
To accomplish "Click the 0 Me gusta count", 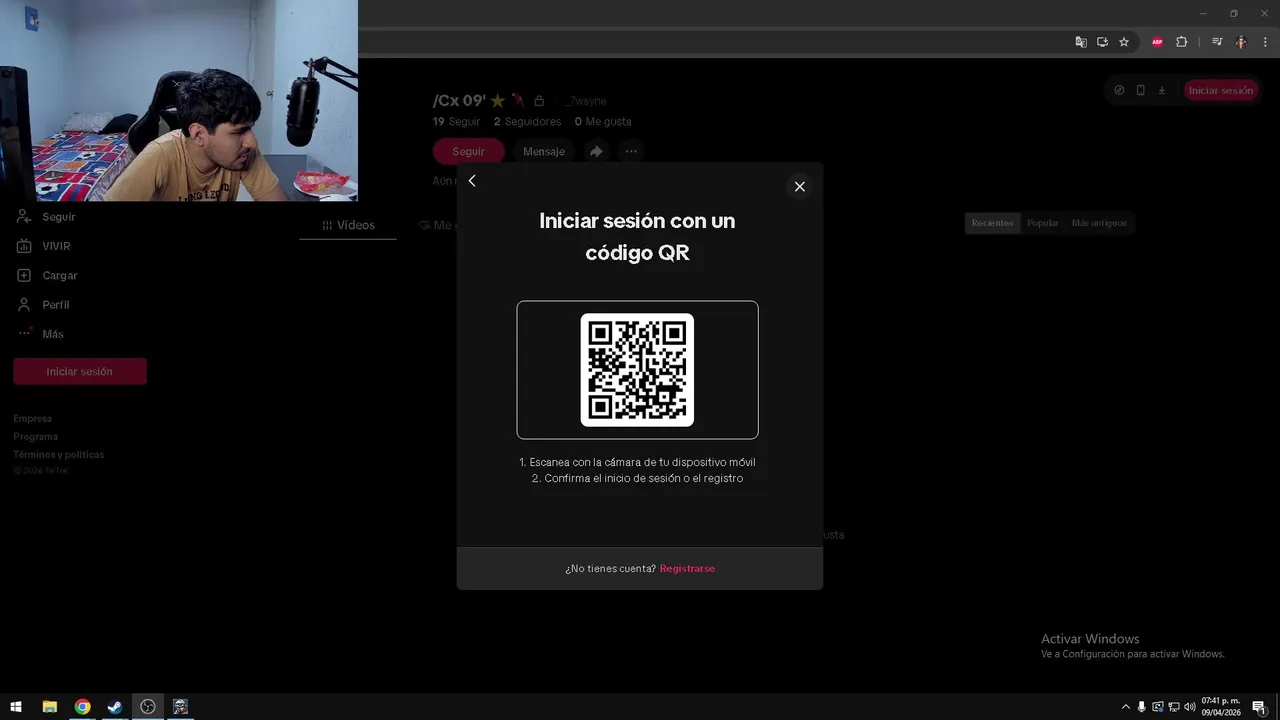I will [x=603, y=122].
